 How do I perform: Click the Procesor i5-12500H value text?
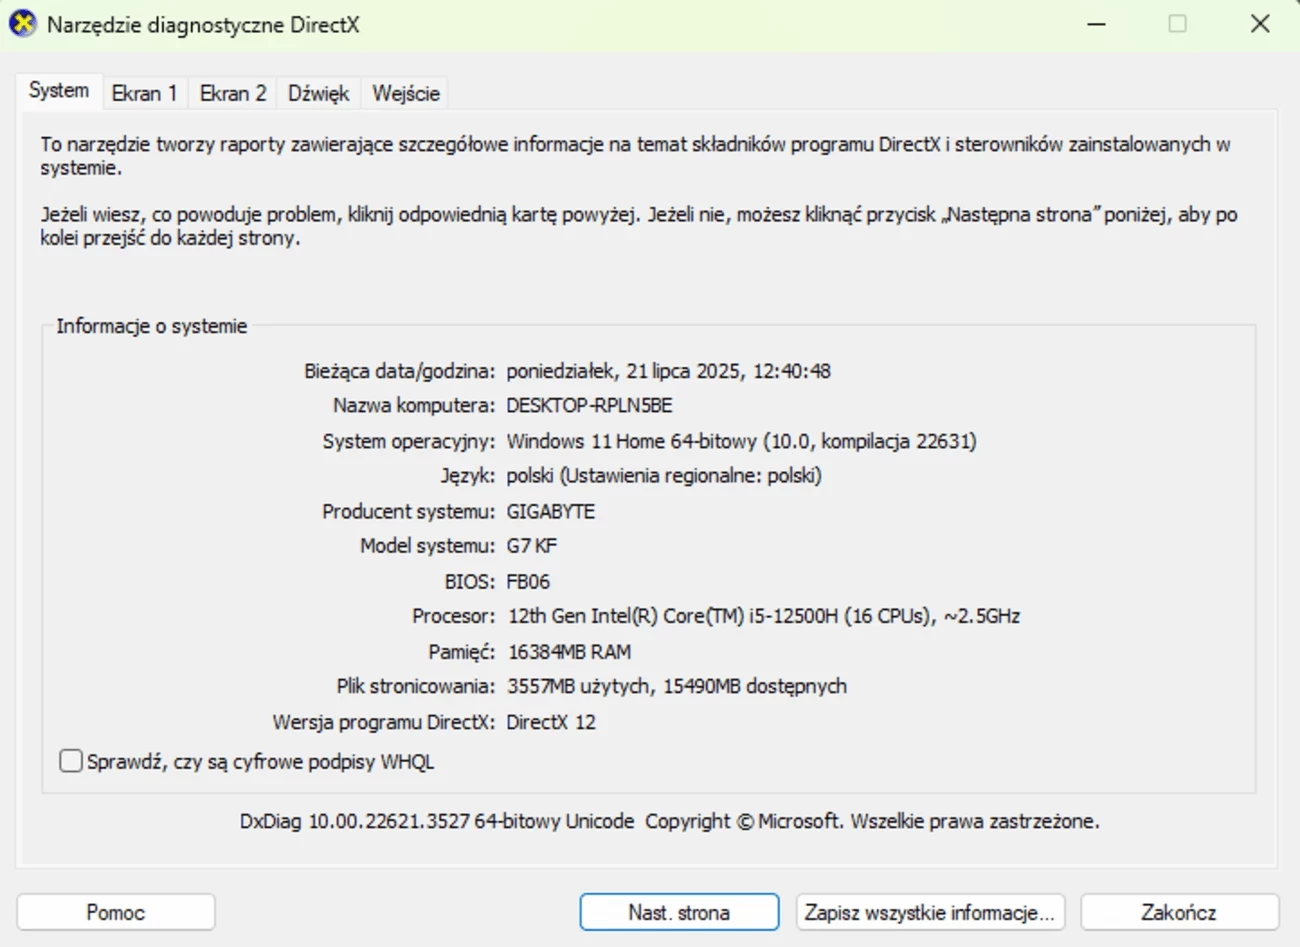pyautogui.click(x=763, y=616)
